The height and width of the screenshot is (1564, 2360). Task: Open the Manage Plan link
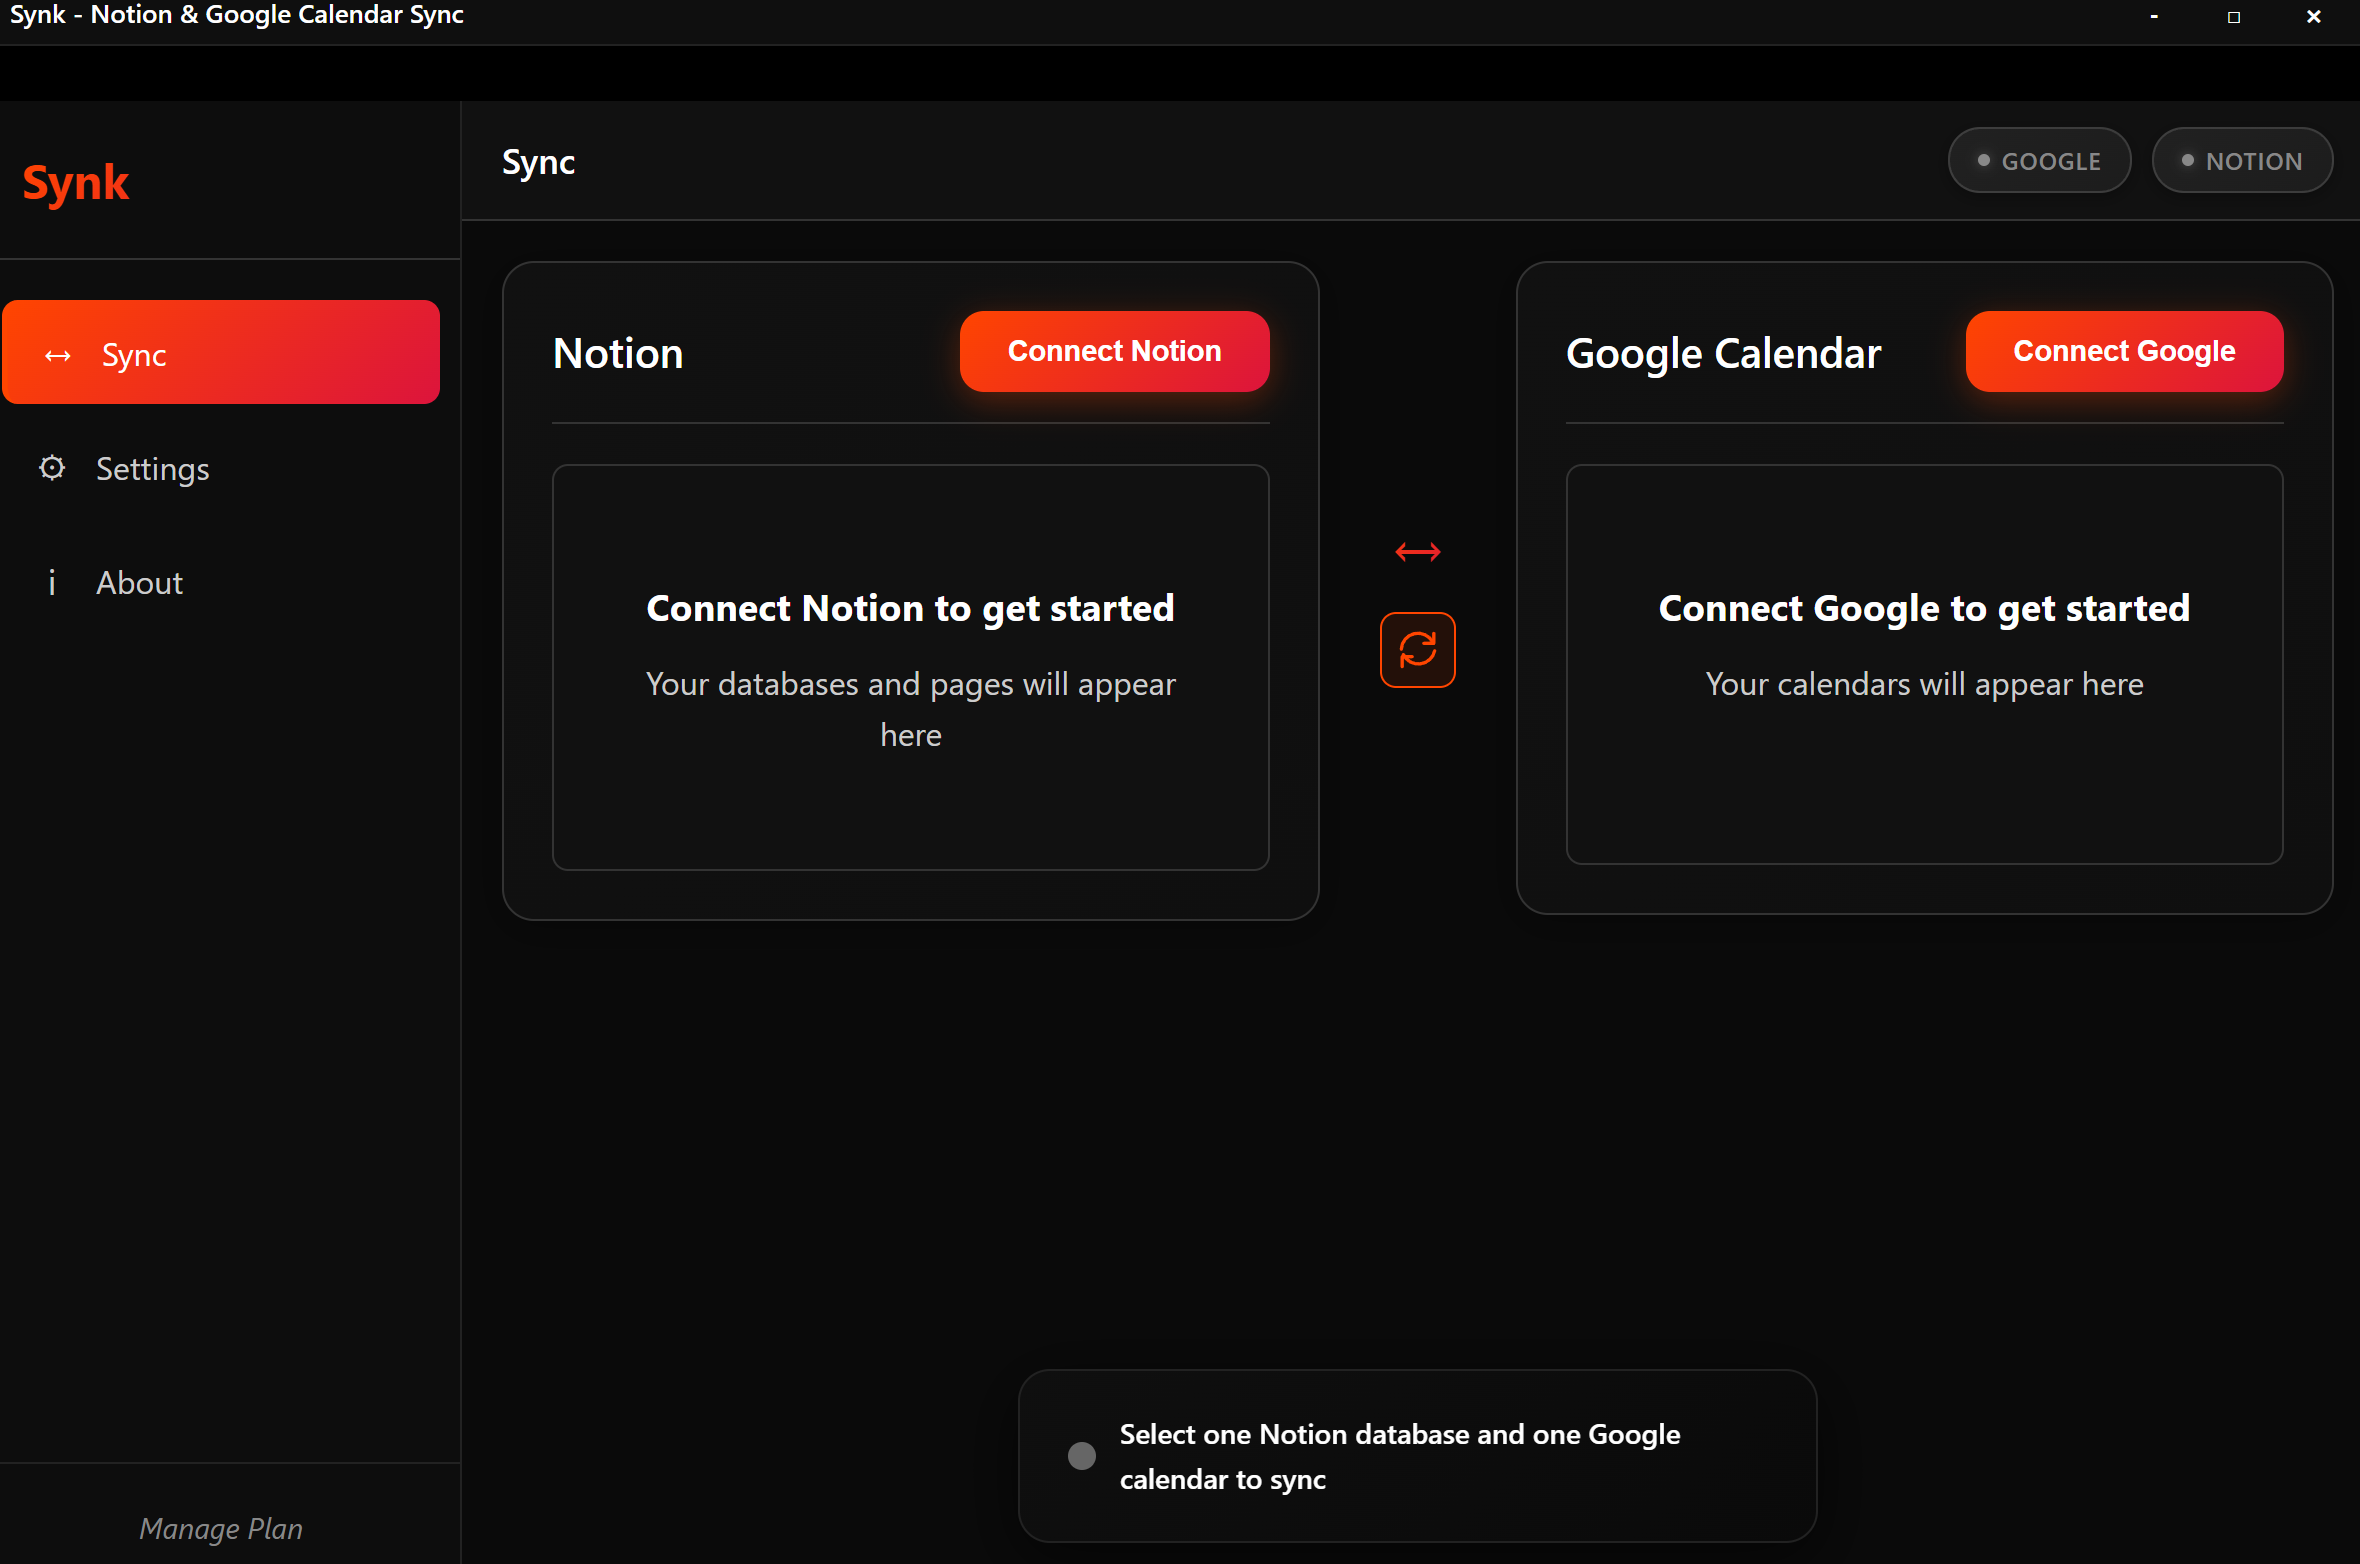pyautogui.click(x=221, y=1528)
